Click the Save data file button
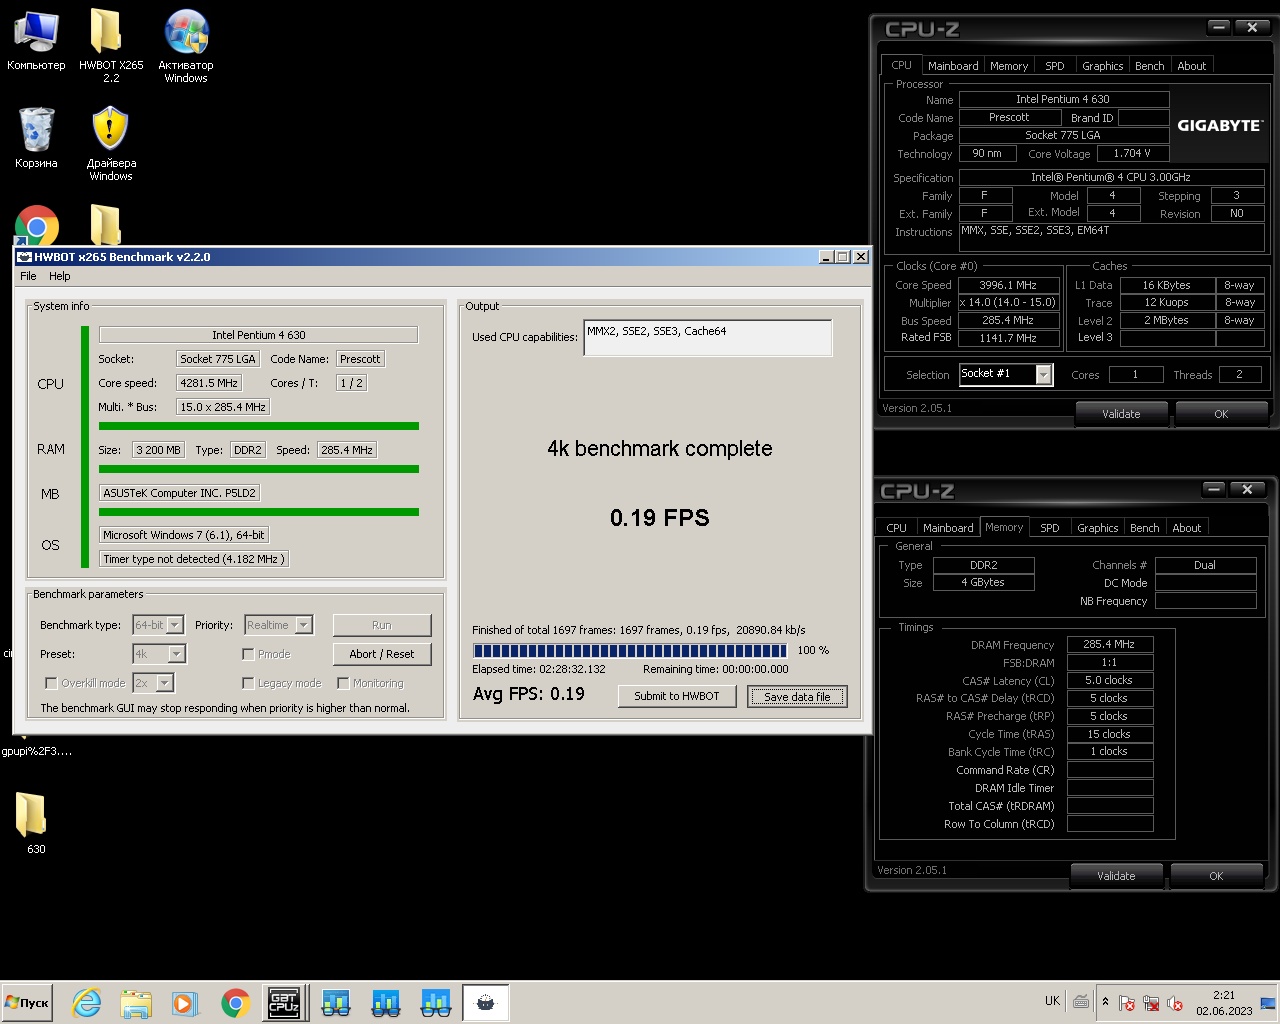Viewport: 1280px width, 1024px height. click(797, 697)
